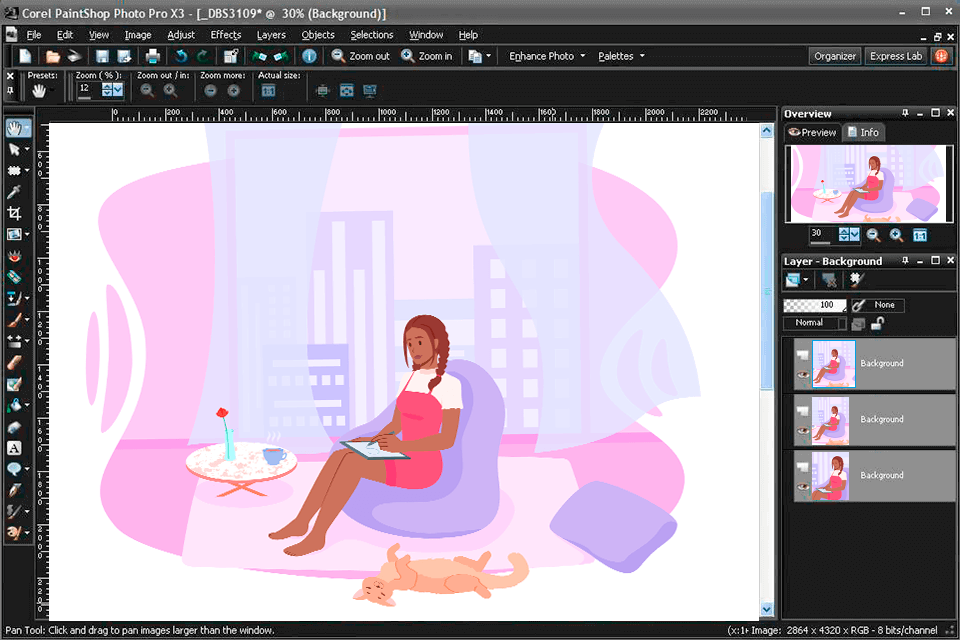Switch to the Info tab in Overview

(863, 132)
